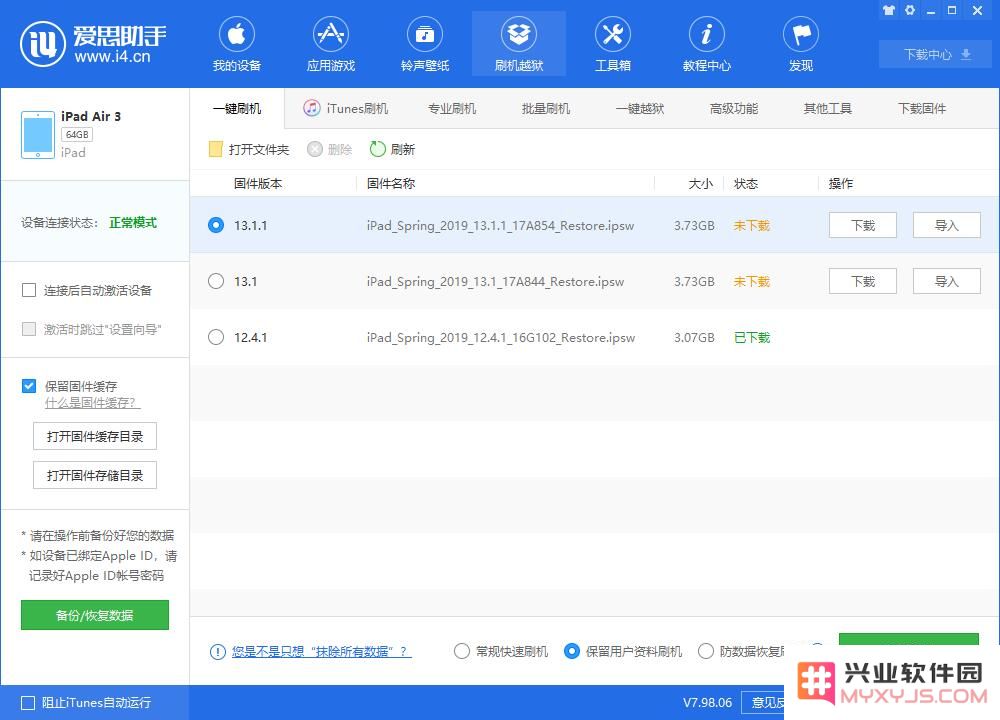The image size is (1000, 720).
Task: Click the info icon beside 抹除所有数据 link
Action: [x=217, y=652]
